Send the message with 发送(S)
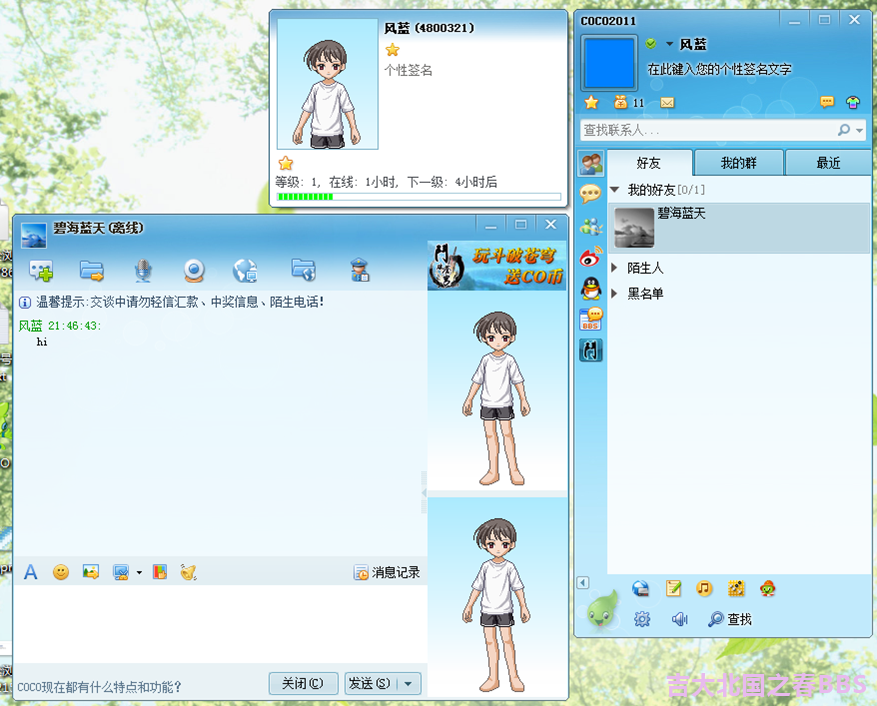 370,683
